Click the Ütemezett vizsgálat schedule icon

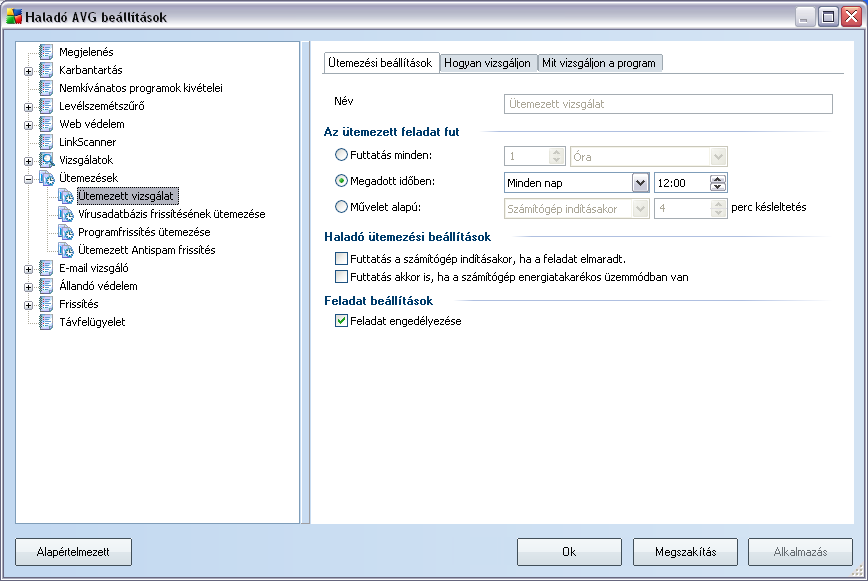point(65,196)
